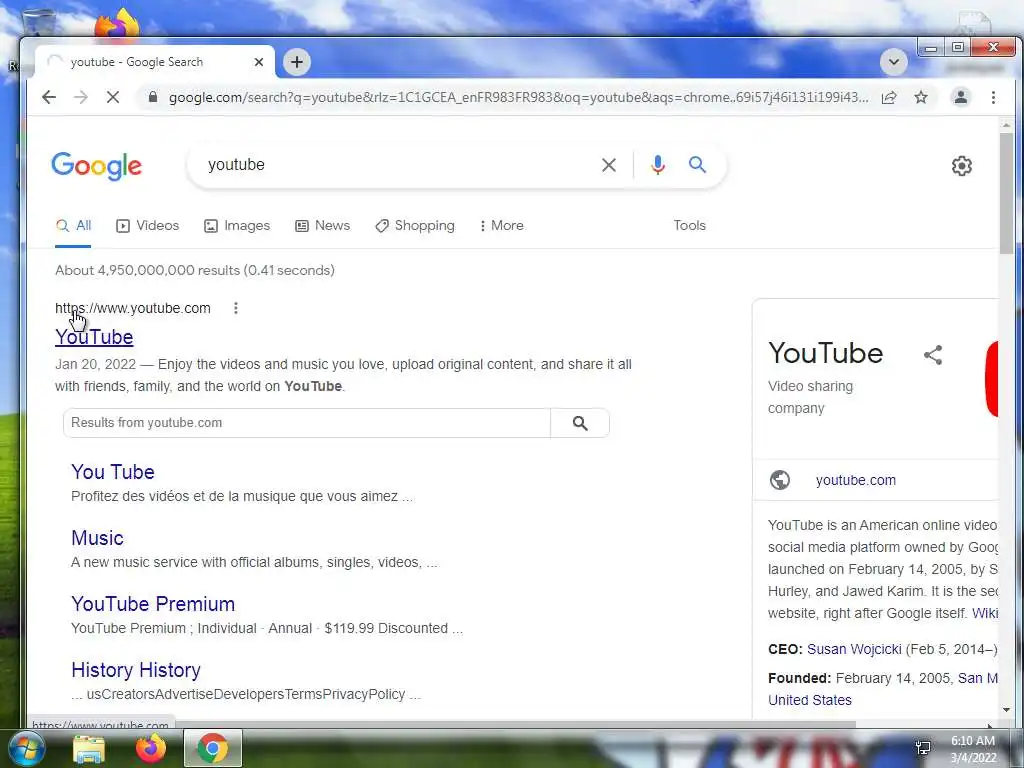
Task: Select the All results tab
Action: pos(73,225)
